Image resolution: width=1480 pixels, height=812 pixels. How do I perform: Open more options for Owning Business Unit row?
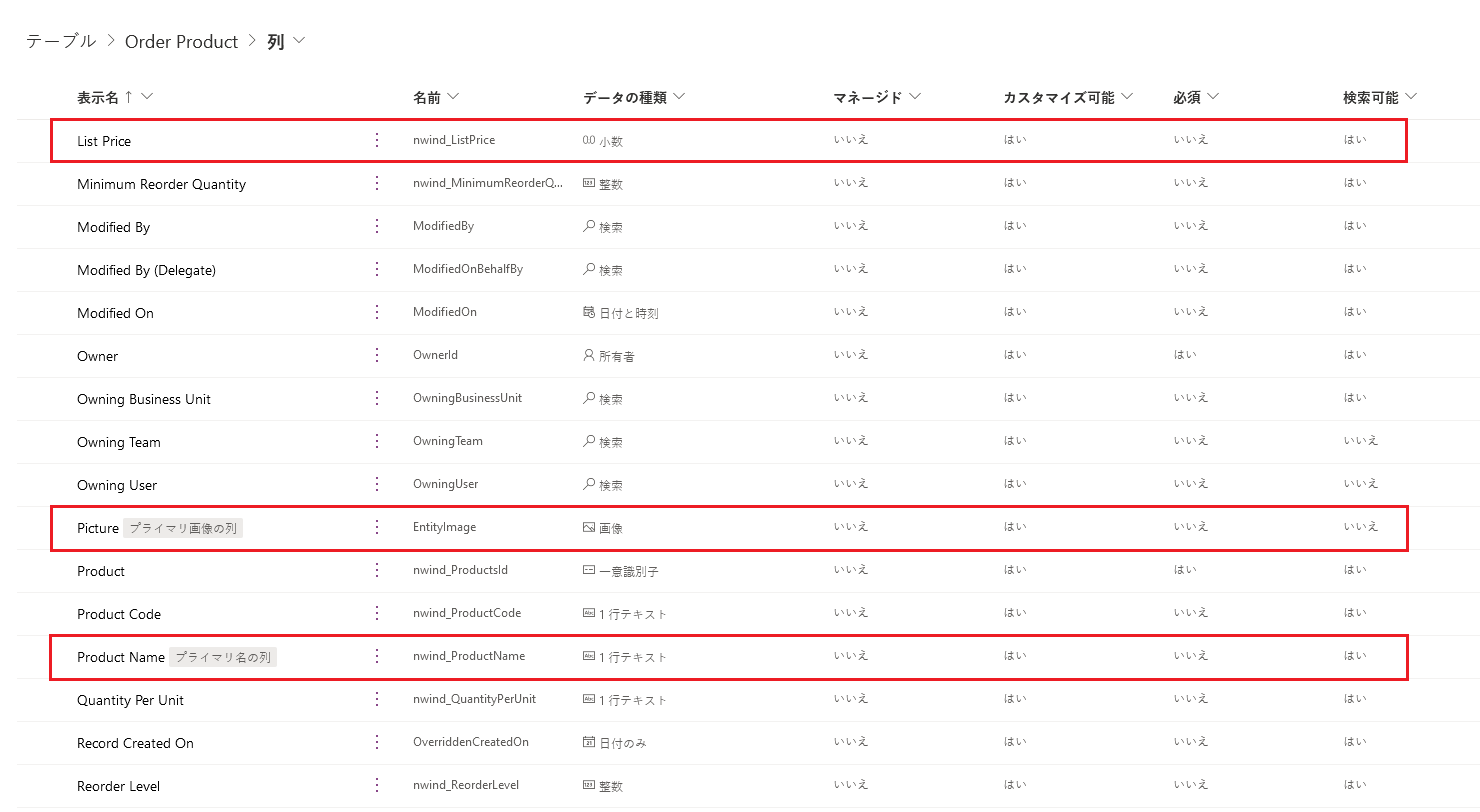click(377, 398)
